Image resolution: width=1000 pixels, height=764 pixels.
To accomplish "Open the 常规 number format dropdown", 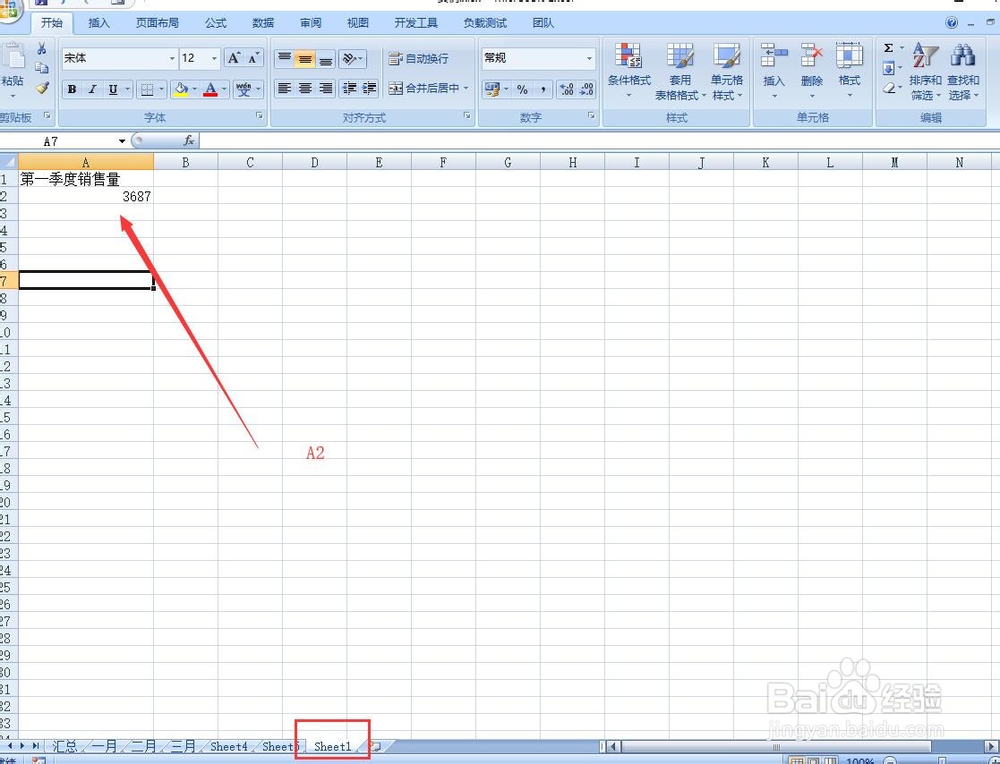I will click(x=589, y=58).
